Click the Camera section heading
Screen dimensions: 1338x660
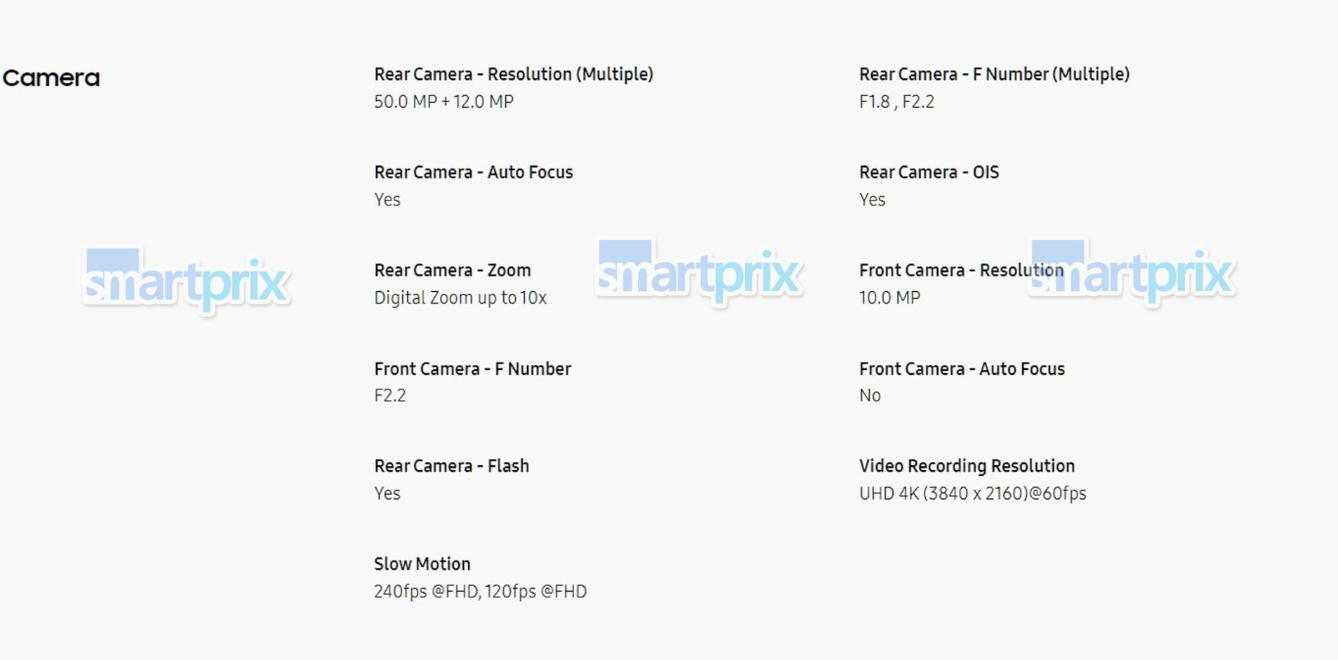51,78
